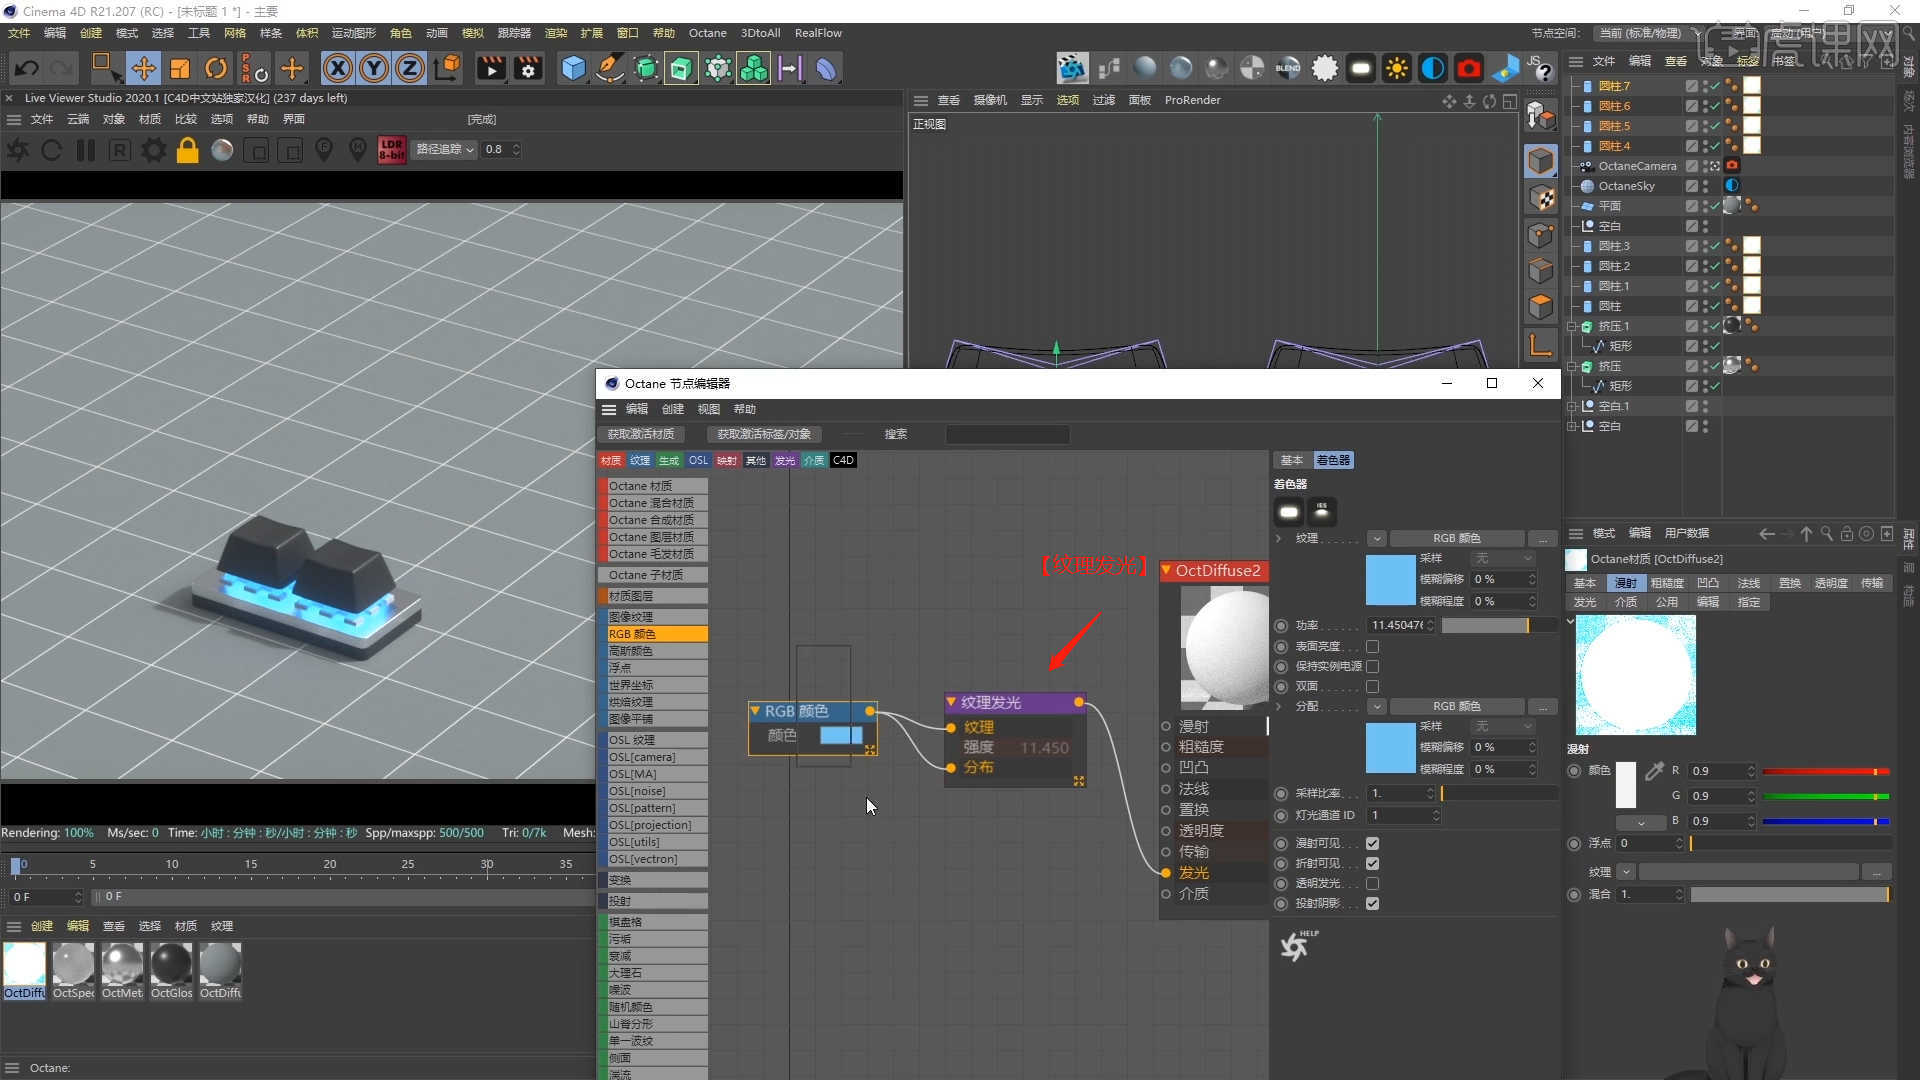This screenshot has width=1920, height=1080.
Task: Open 纹理 shader type dropdown arrow
Action: (1377, 538)
